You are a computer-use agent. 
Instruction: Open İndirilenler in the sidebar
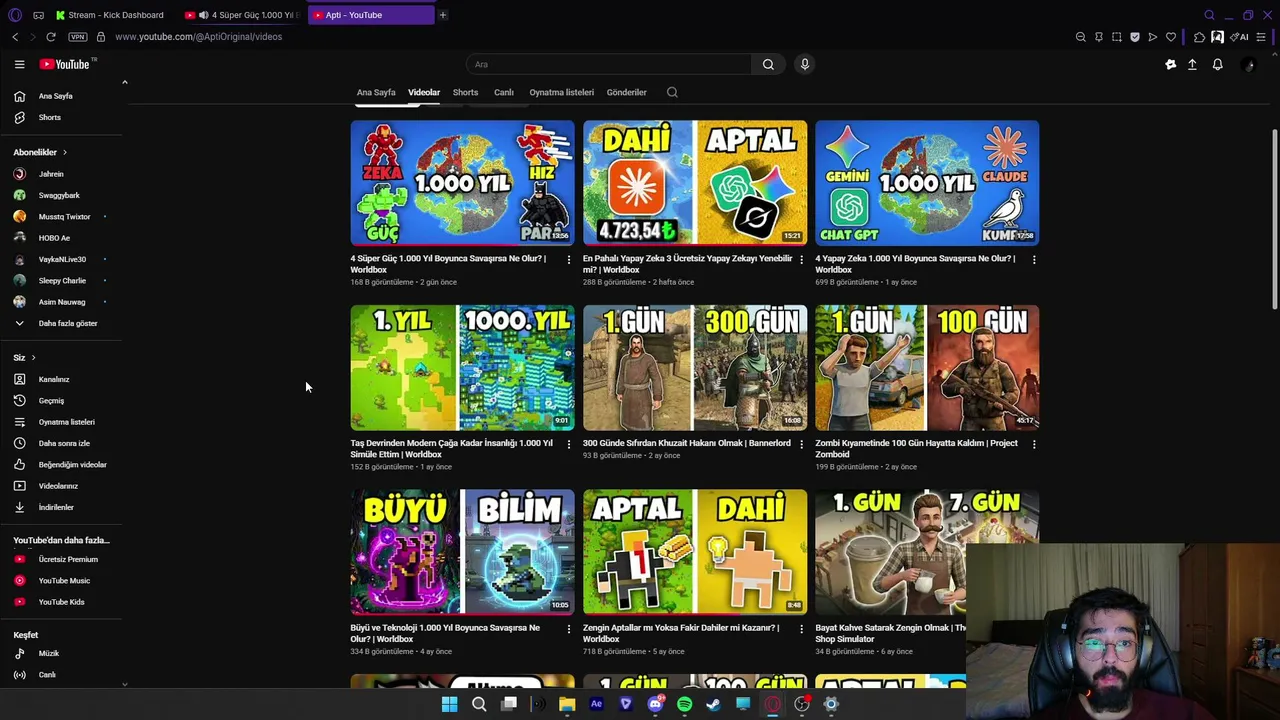click(x=56, y=508)
